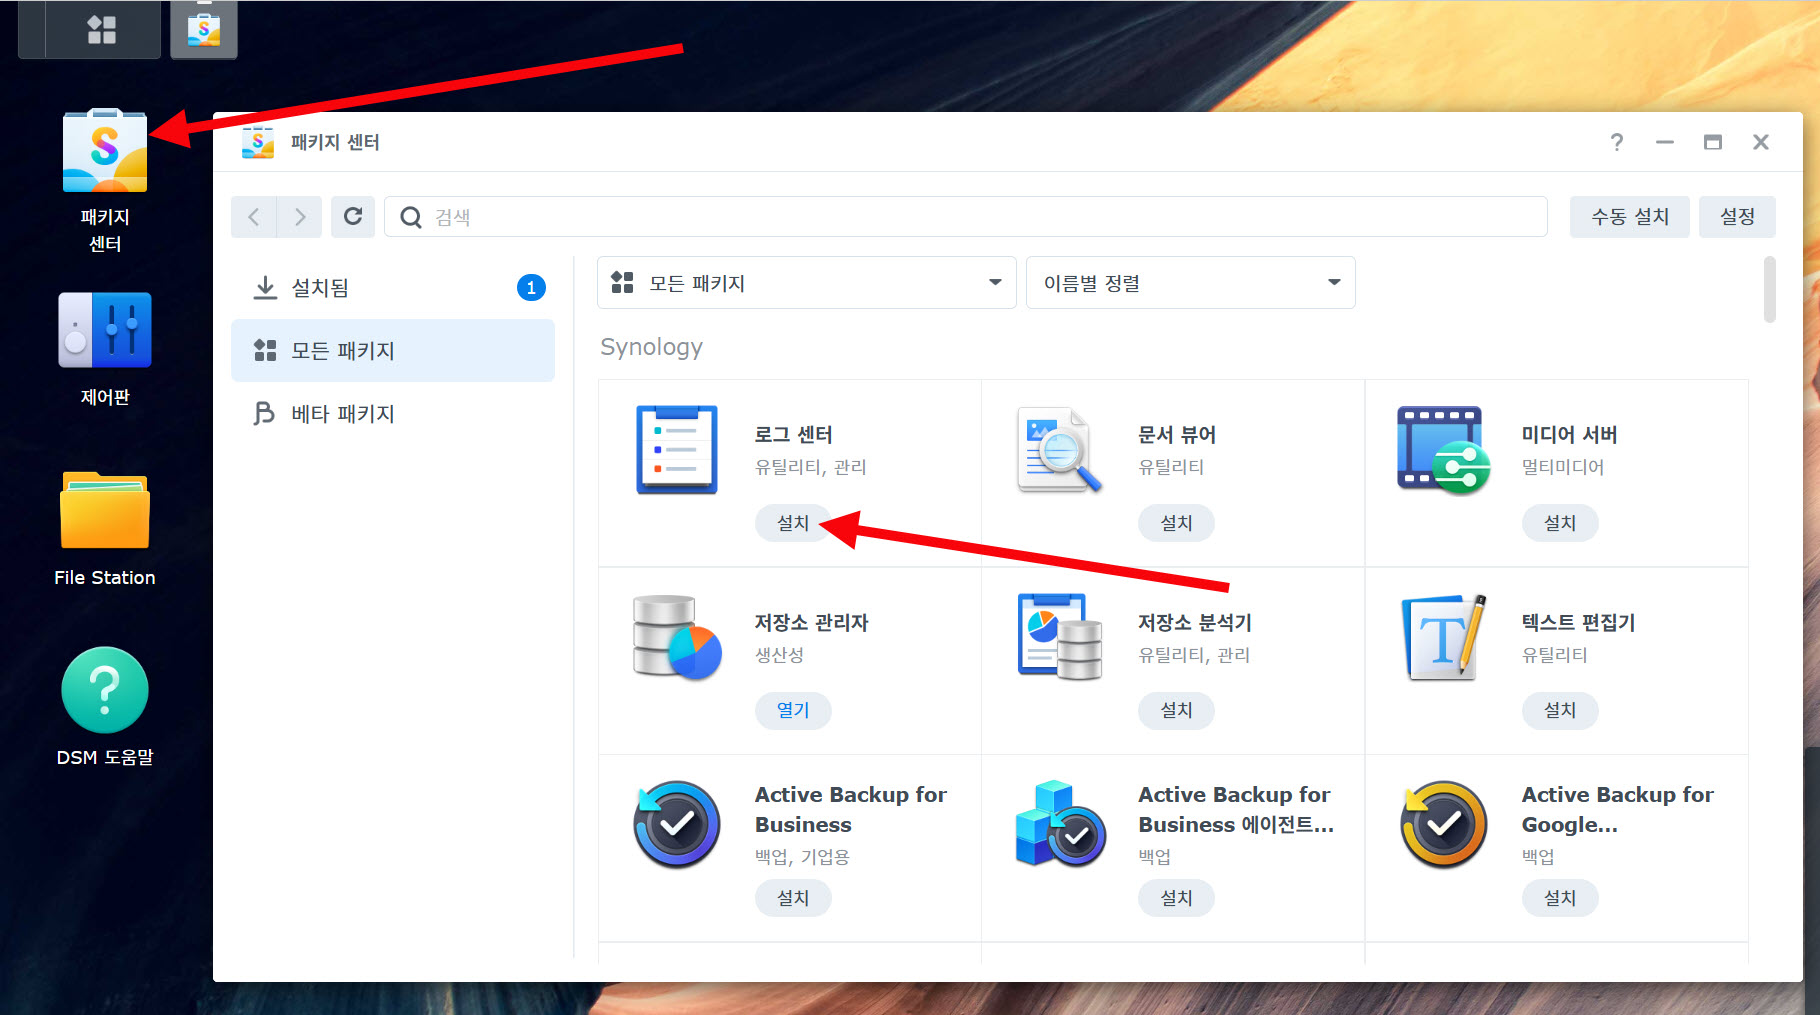Image resolution: width=1820 pixels, height=1015 pixels.
Task: Click the 미디어 서버 package title
Action: 1569,435
